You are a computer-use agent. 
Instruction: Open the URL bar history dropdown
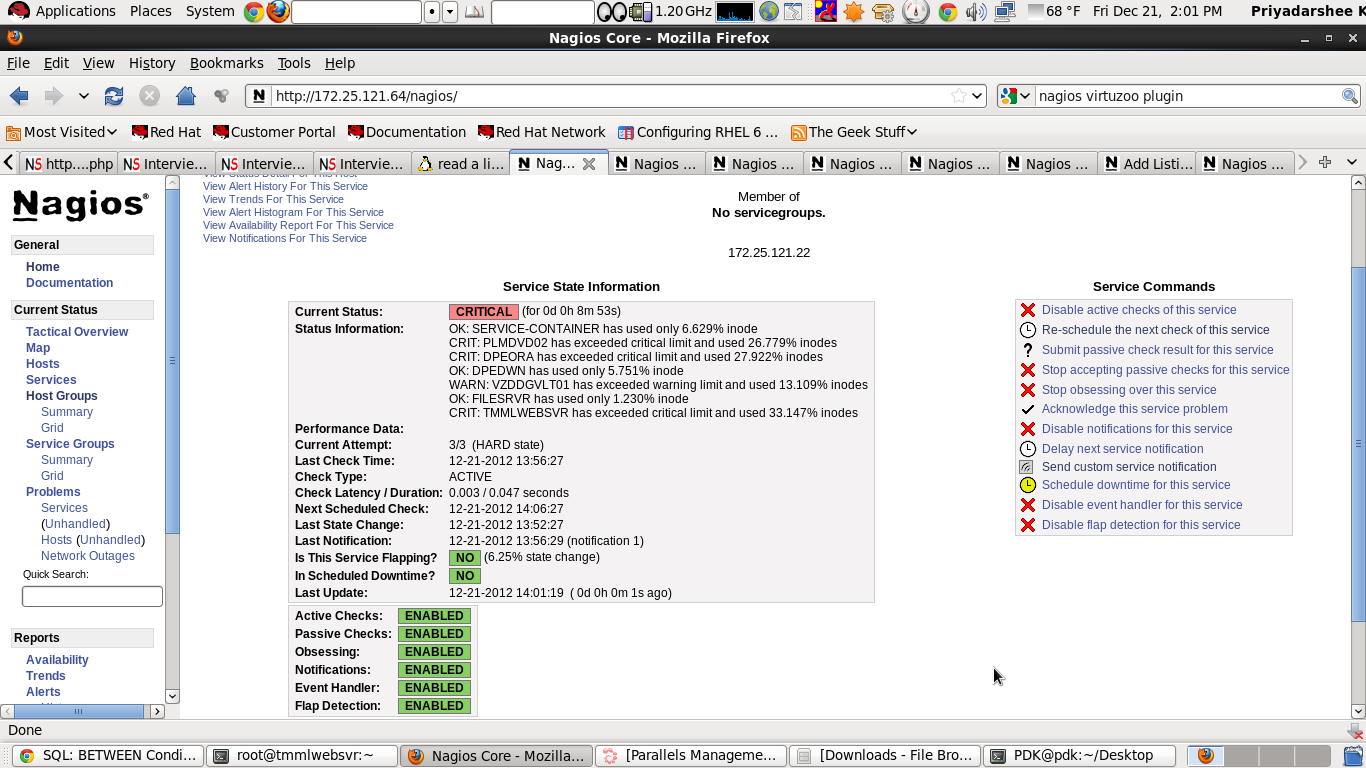pos(977,96)
